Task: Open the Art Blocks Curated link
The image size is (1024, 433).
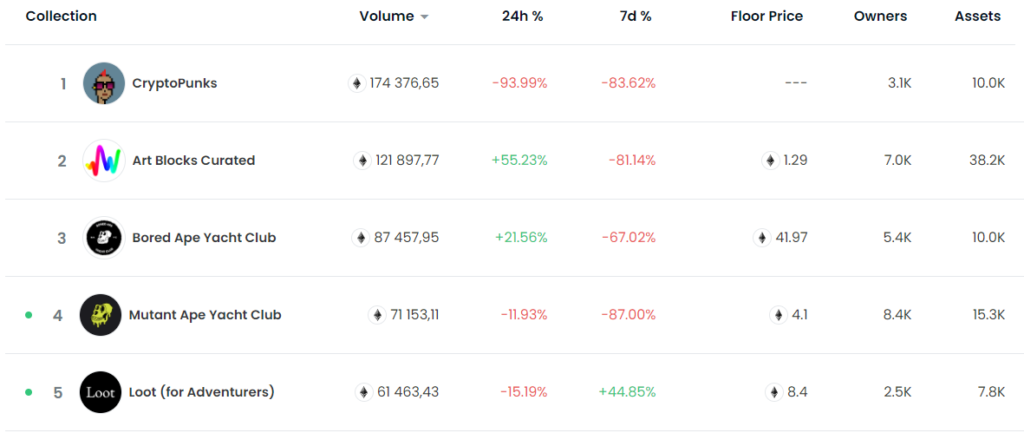Action: pyautogui.click(x=193, y=160)
